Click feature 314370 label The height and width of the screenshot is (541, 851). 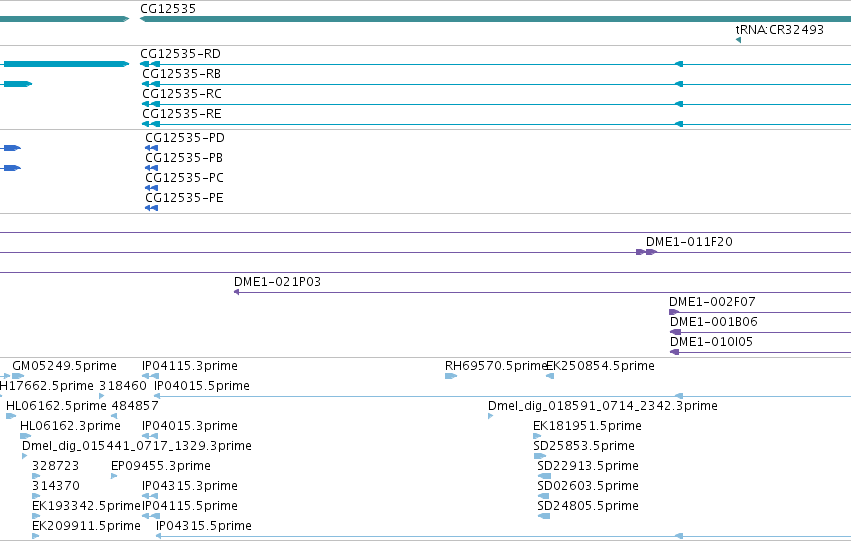pyautogui.click(x=56, y=487)
